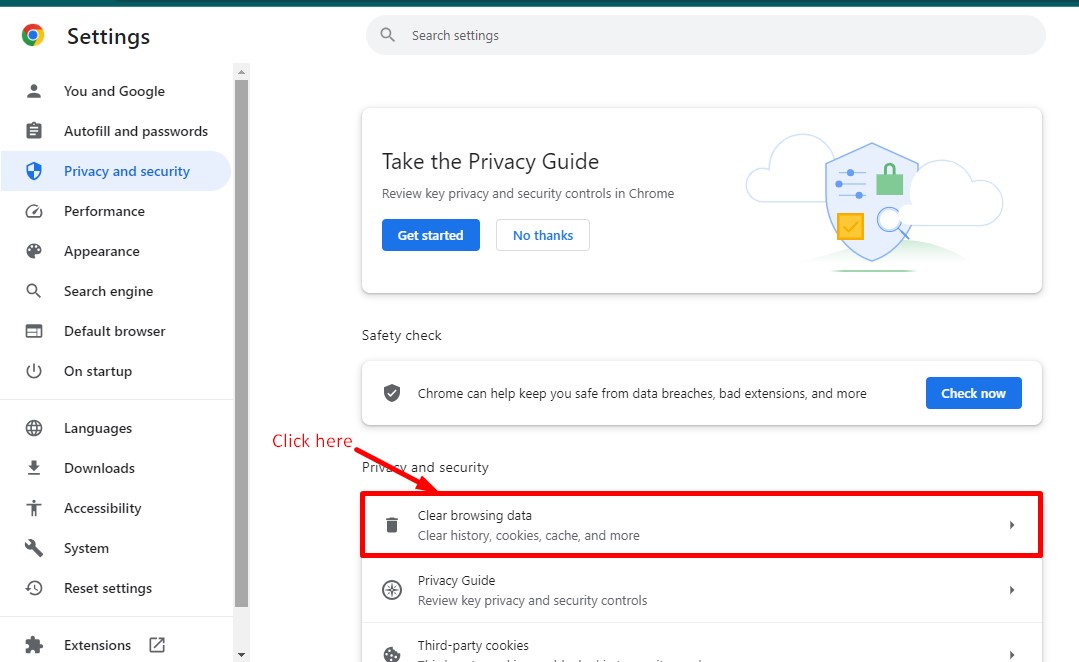Open the Performance settings page
Screen dimensions: 1079x662
(116, 211)
